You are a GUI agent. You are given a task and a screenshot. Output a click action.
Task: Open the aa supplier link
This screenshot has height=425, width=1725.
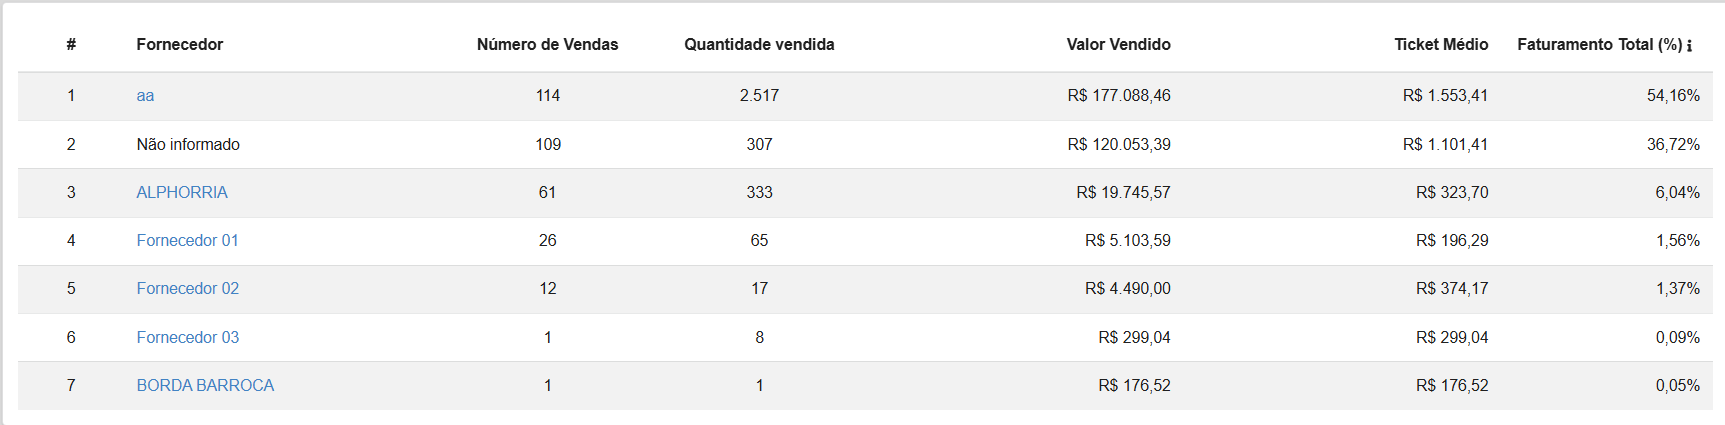145,96
